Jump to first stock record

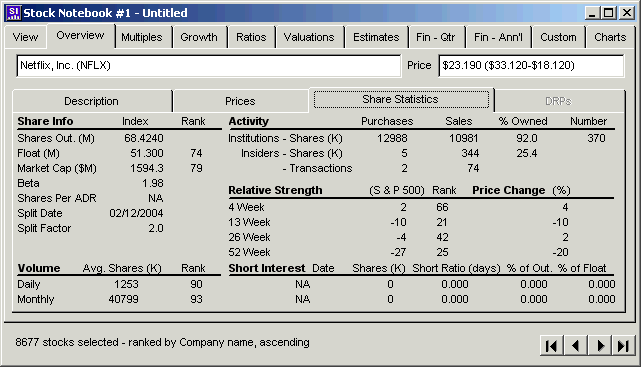[551, 346]
